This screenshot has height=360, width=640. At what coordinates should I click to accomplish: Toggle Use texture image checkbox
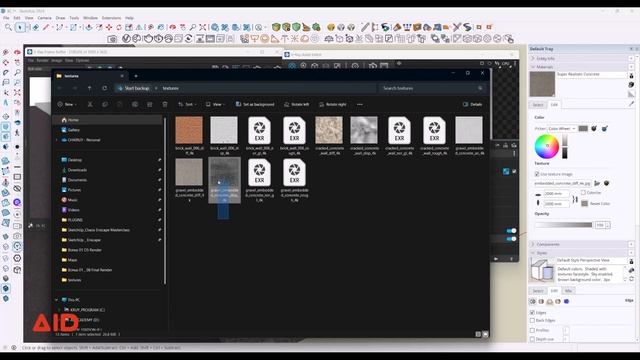coord(537,174)
